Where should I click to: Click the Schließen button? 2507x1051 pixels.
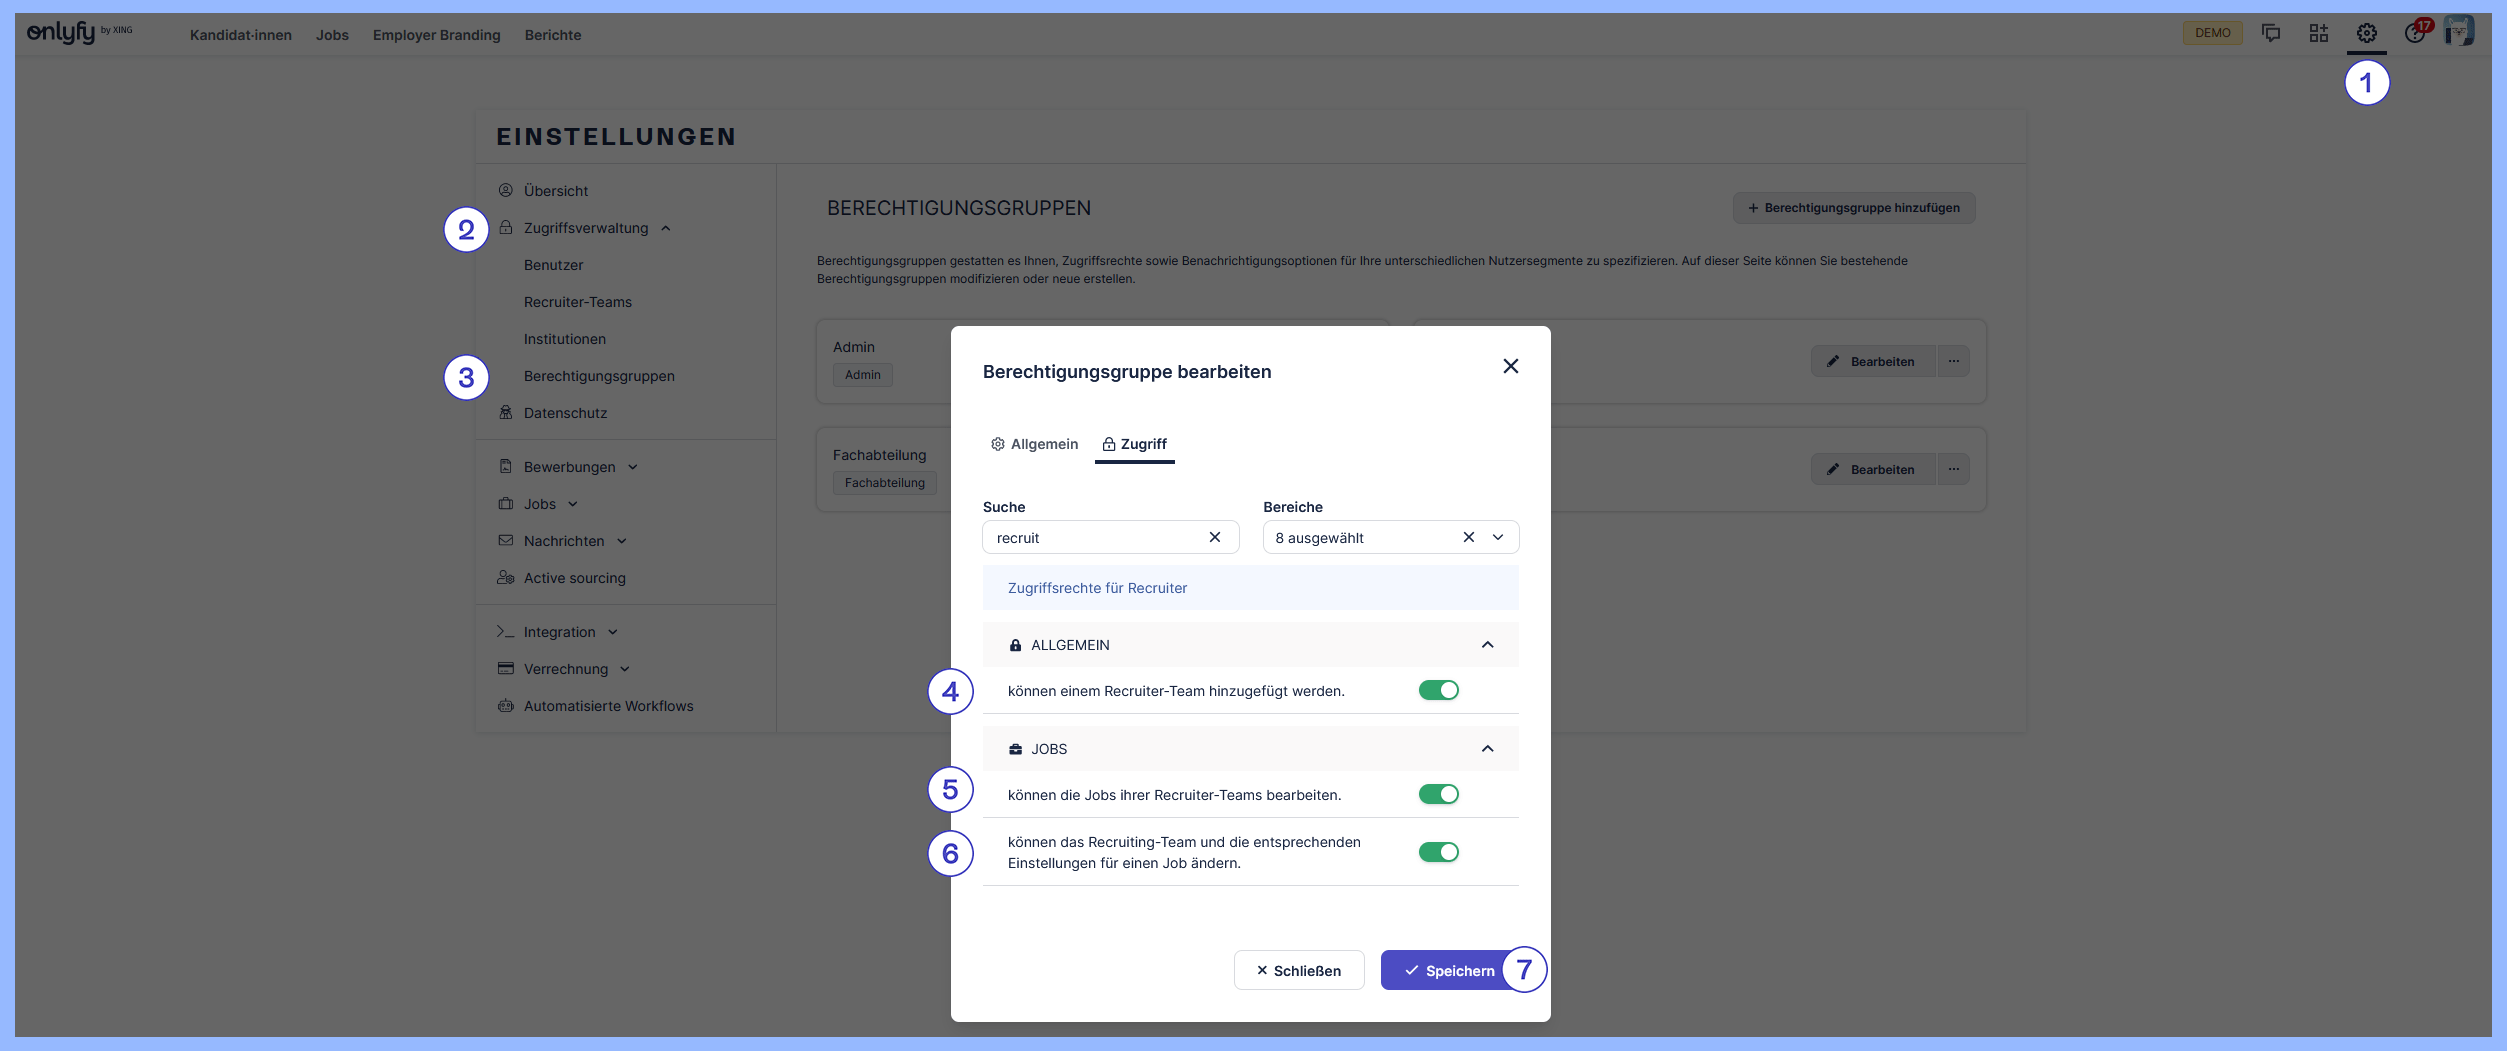pyautogui.click(x=1298, y=970)
